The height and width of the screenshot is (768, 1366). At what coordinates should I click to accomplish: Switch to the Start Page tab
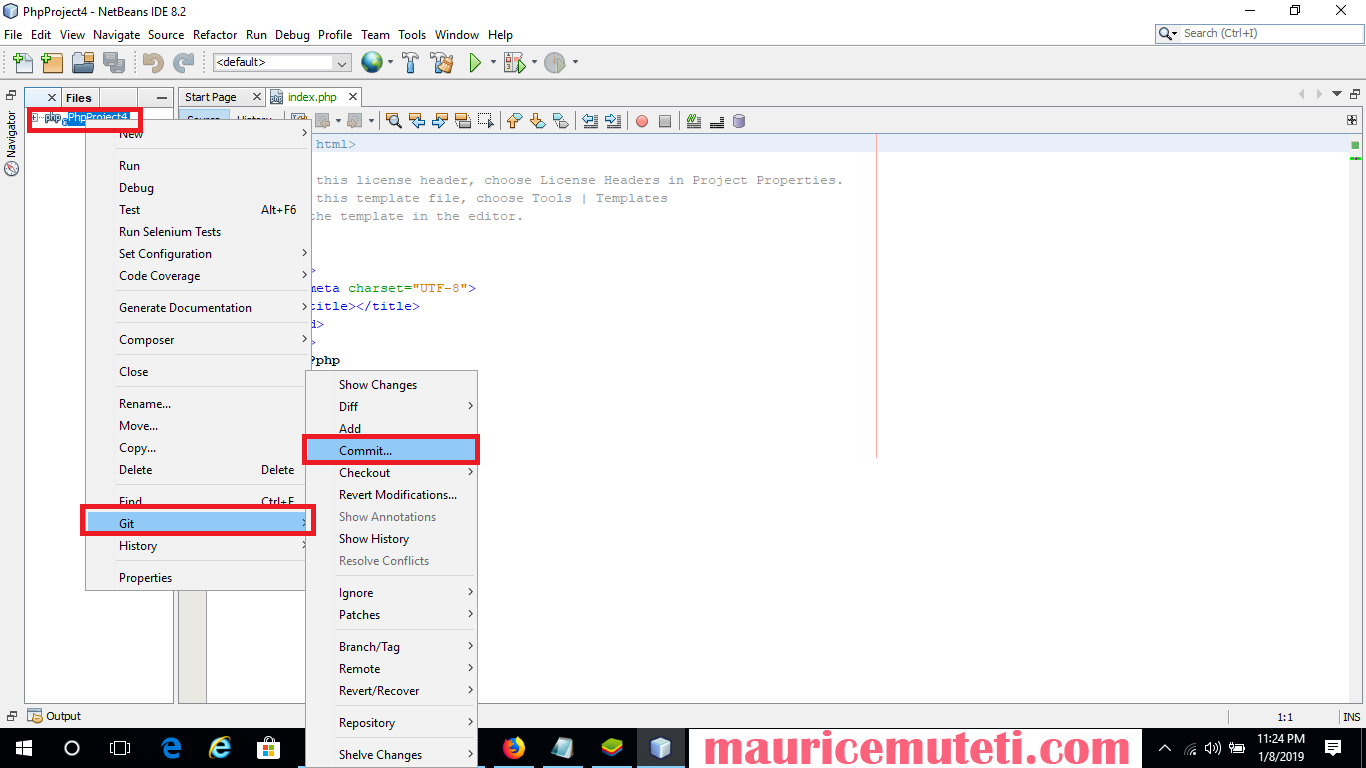[211, 97]
